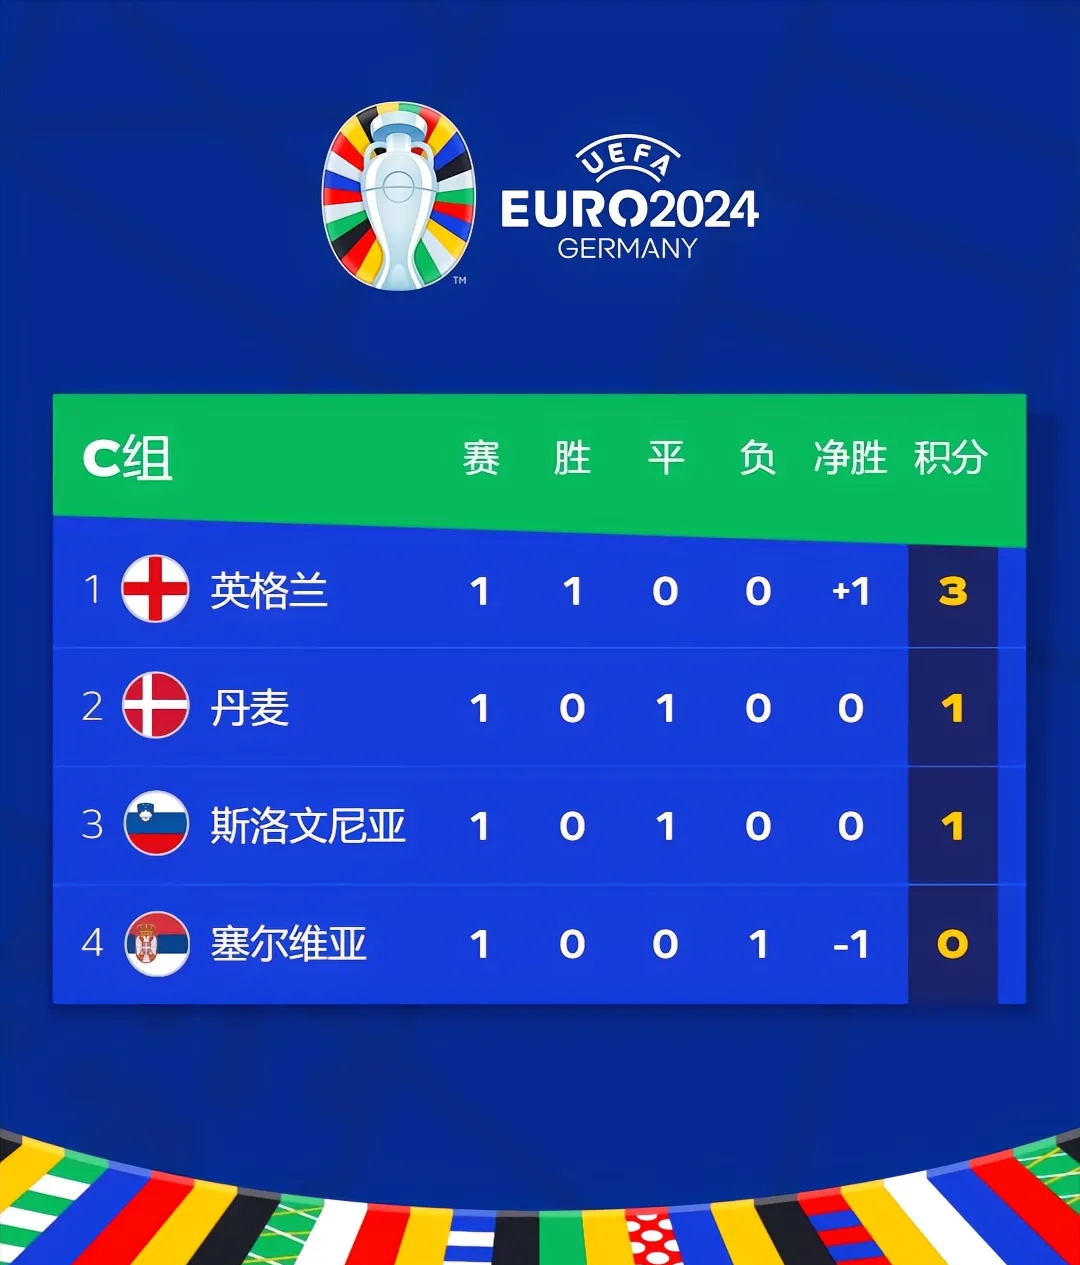1080x1265 pixels.
Task: Click the 胜 column header
Action: pos(572,458)
